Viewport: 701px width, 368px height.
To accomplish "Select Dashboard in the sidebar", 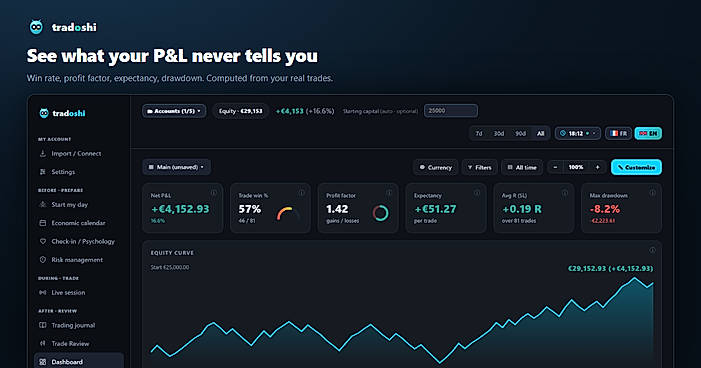I will pos(79,361).
